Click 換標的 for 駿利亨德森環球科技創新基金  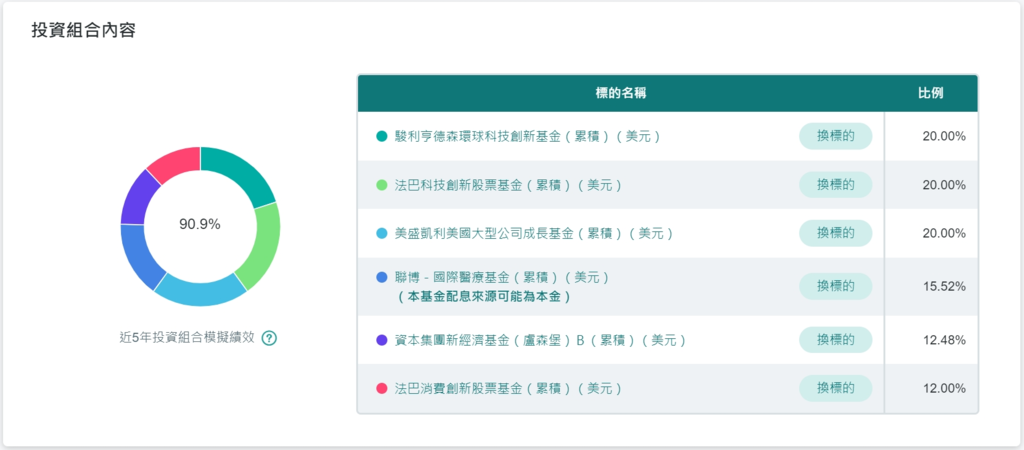(836, 137)
